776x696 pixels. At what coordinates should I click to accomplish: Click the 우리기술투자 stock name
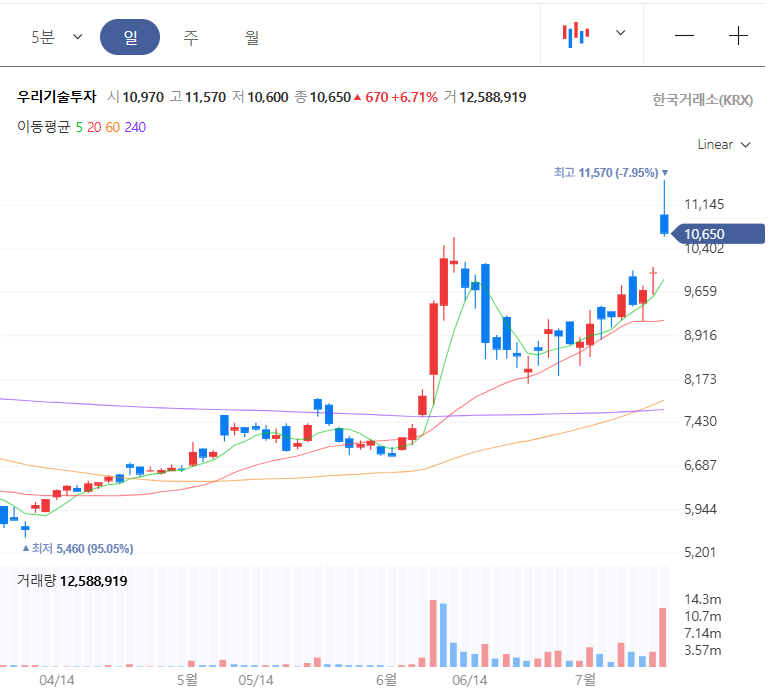pyautogui.click(x=56, y=97)
